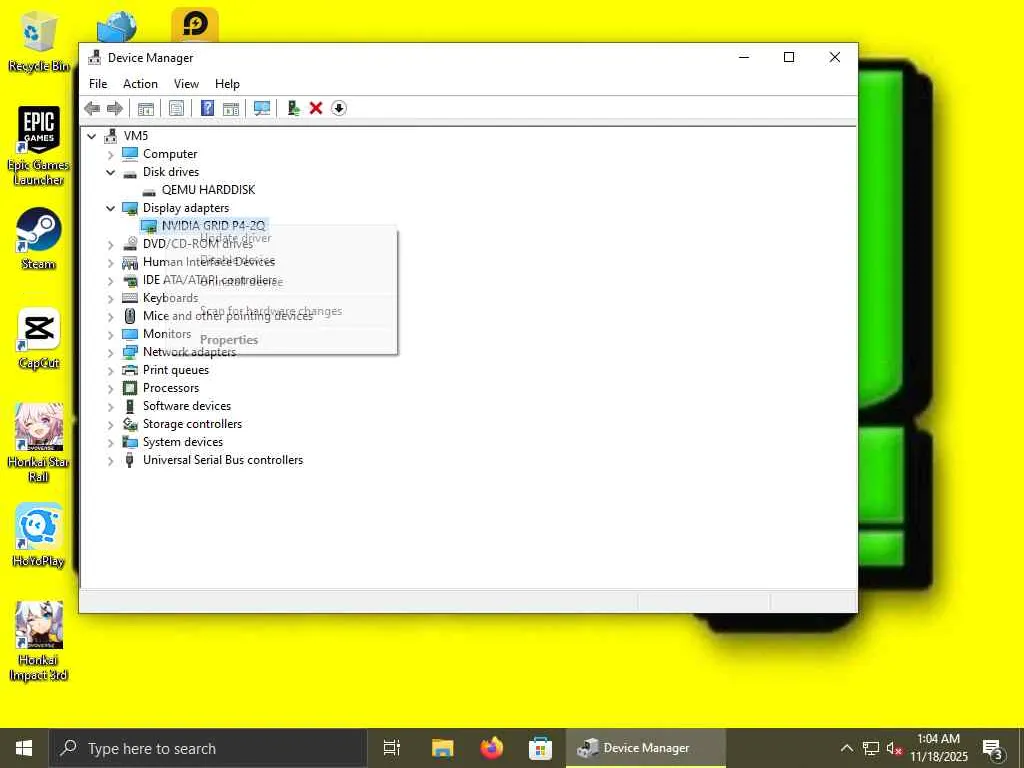The height and width of the screenshot is (768, 1024).
Task: Select the Print queues printer icon
Action: tap(130, 370)
